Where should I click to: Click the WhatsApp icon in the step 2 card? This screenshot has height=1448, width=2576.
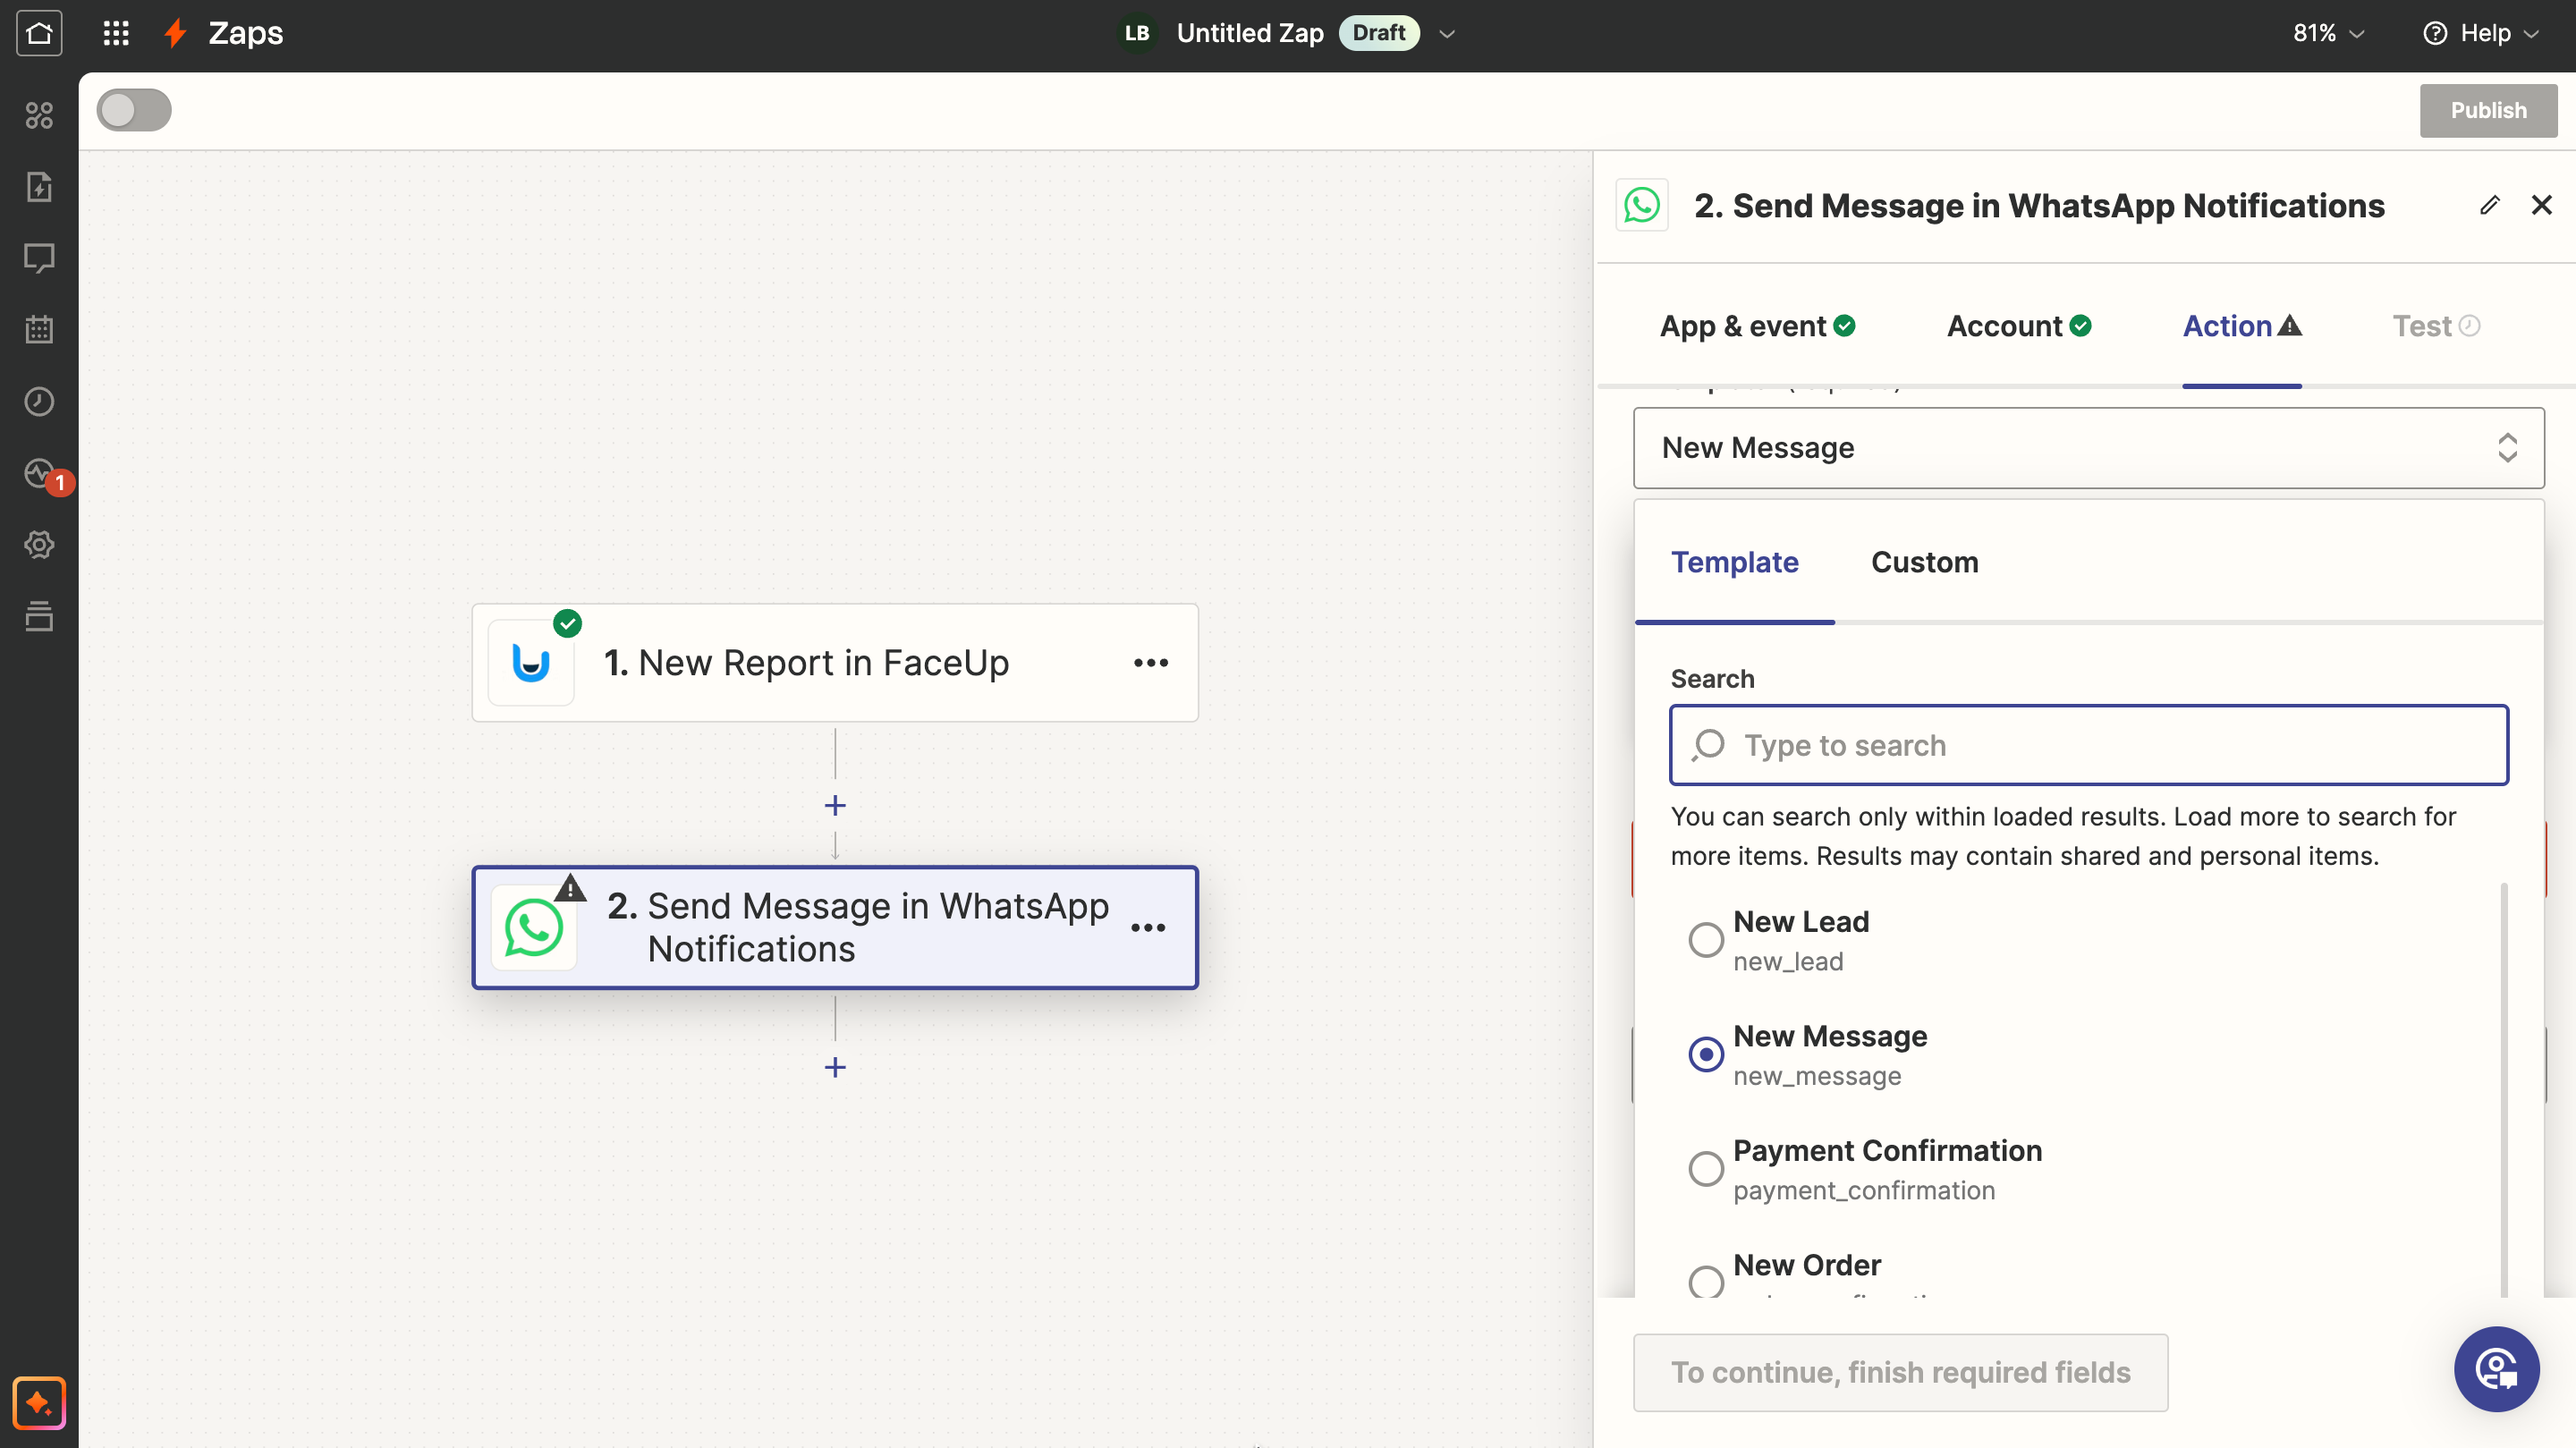point(534,927)
